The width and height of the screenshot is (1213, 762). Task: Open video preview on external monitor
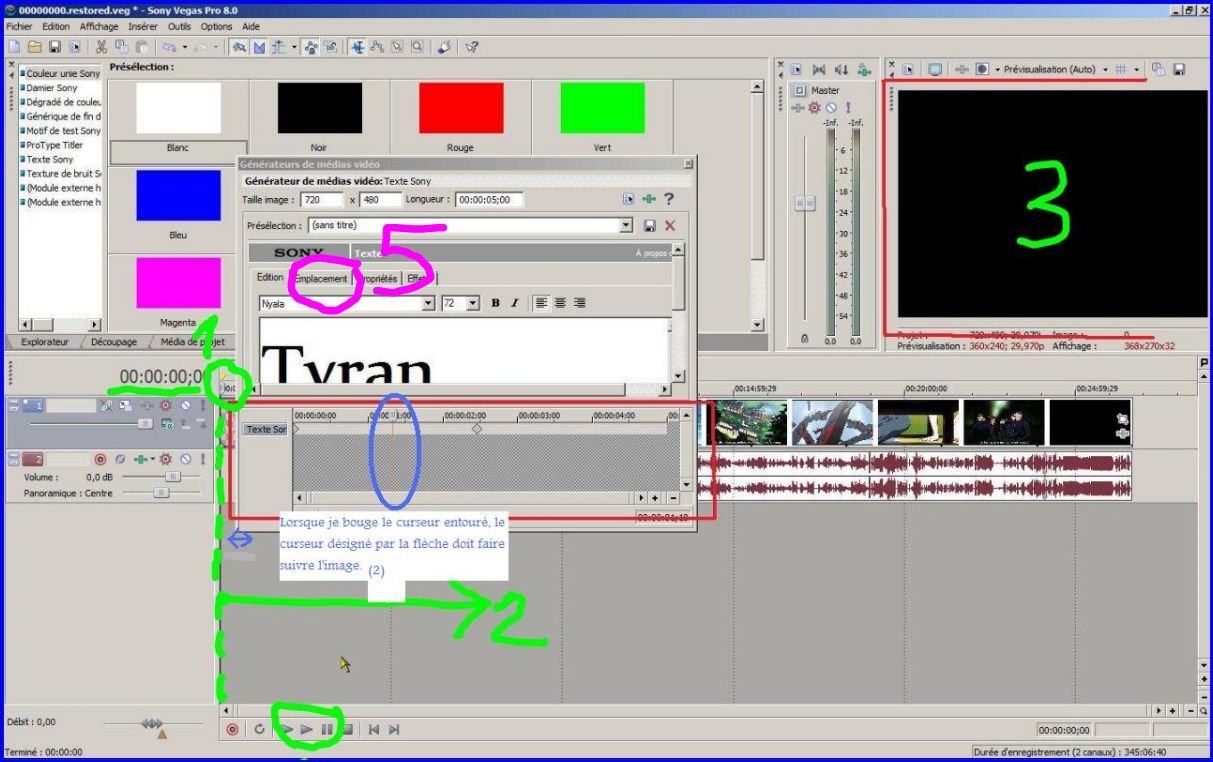click(935, 69)
